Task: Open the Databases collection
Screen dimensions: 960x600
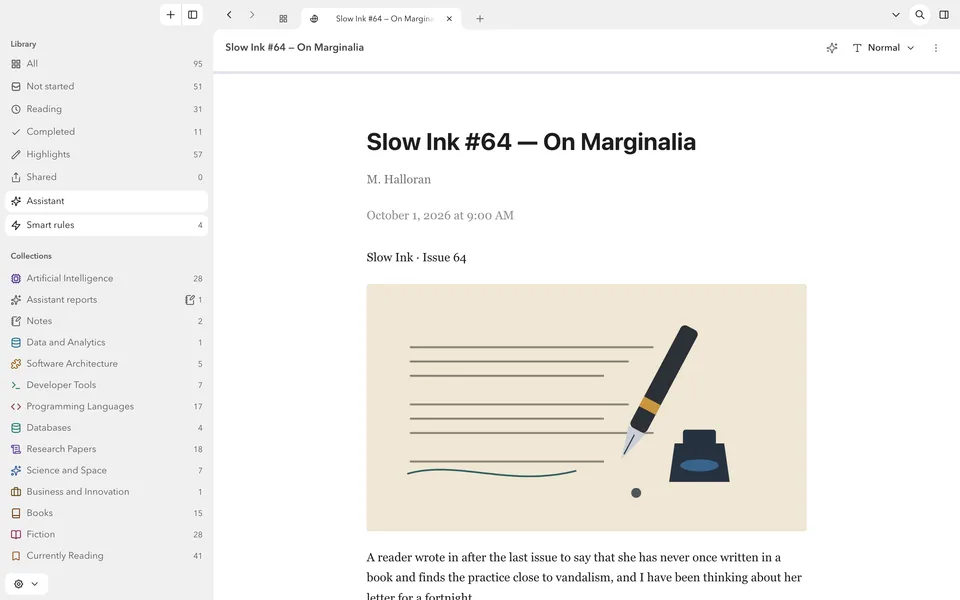Action: pyautogui.click(x=107, y=427)
